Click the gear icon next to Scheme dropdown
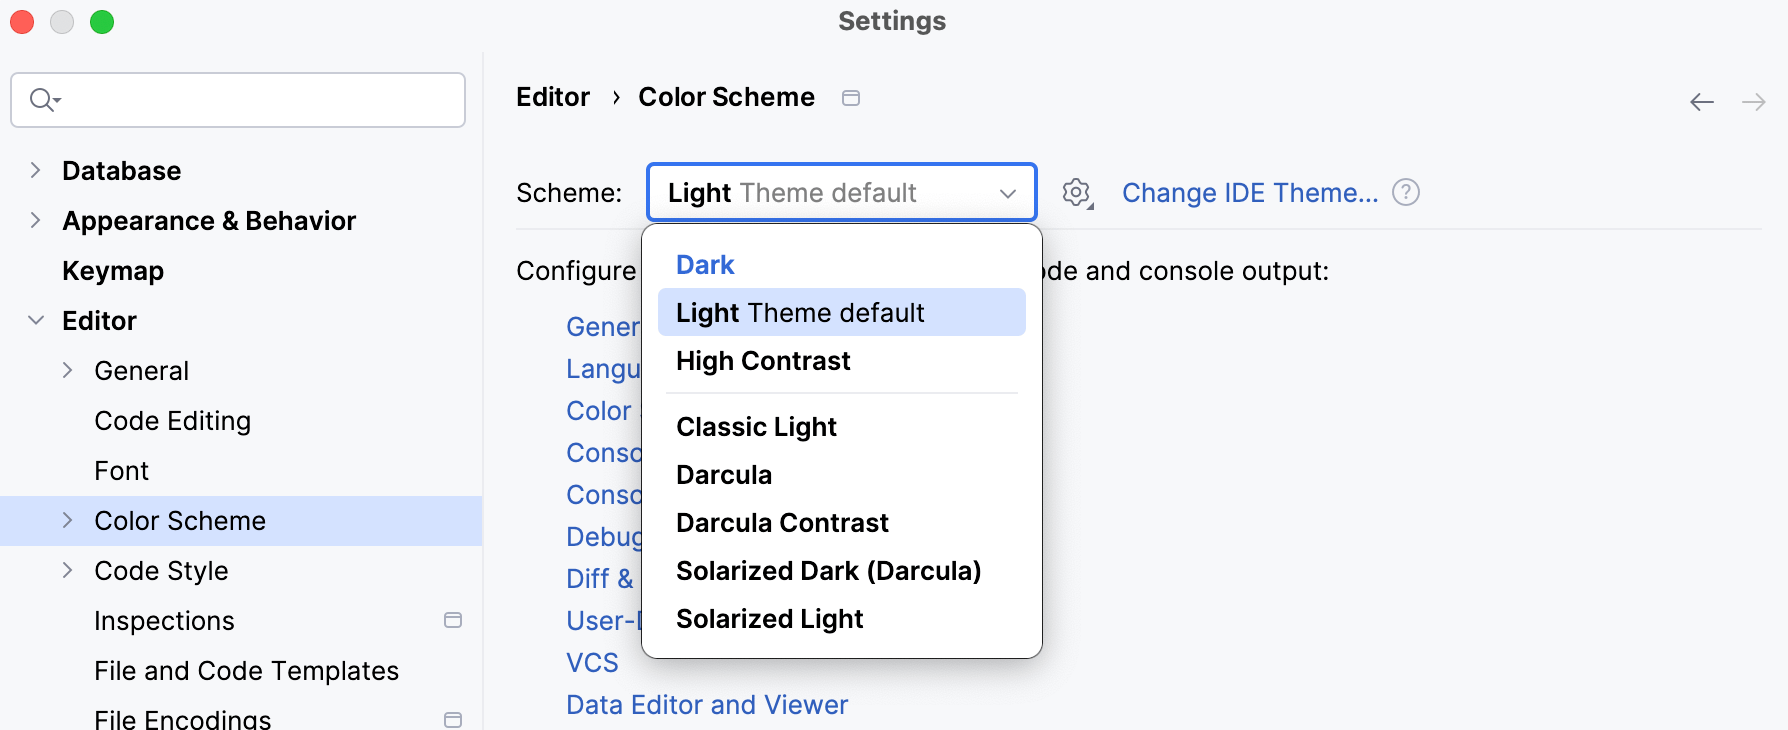Viewport: 1788px width, 730px height. [1077, 193]
